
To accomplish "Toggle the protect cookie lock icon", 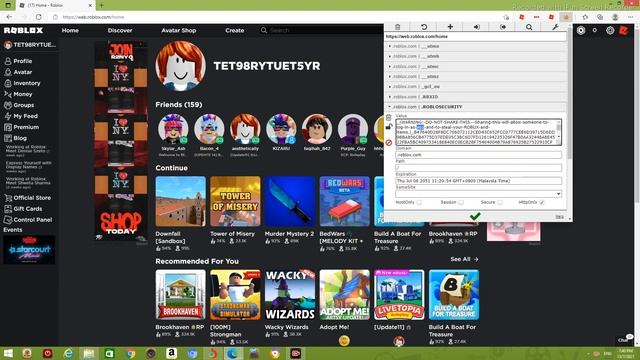I will click(389, 127).
